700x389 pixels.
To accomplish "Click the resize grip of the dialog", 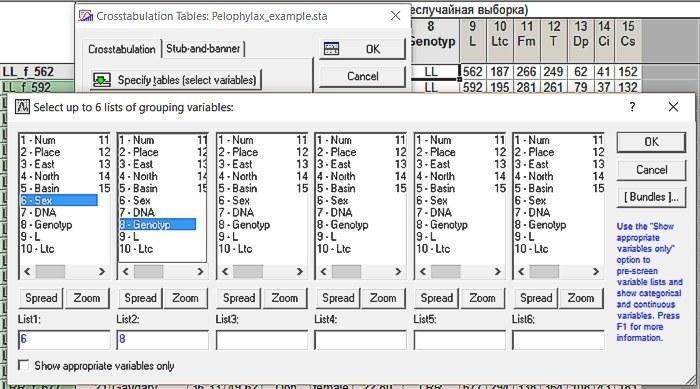I will tap(691, 379).
